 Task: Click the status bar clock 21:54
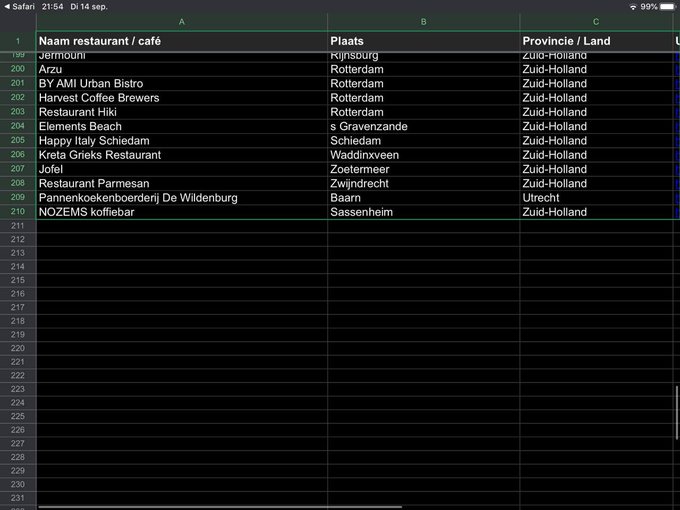pyautogui.click(x=52, y=7)
